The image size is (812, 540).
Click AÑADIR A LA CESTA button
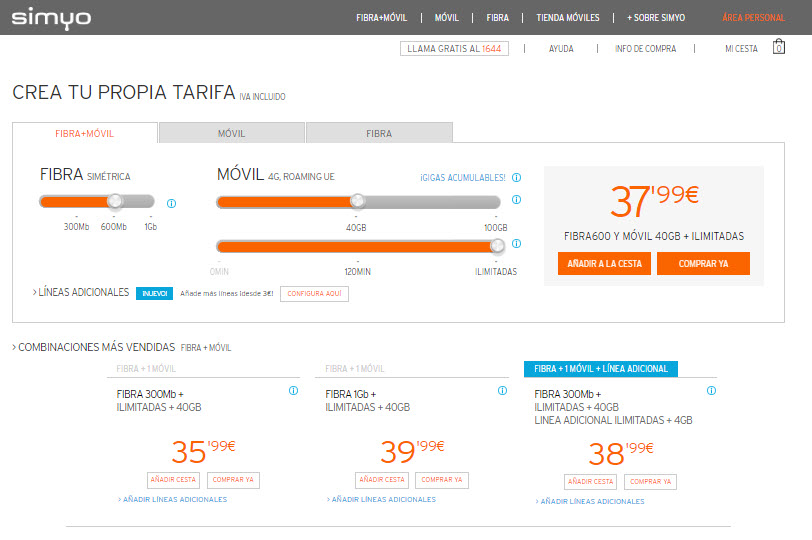tap(604, 264)
